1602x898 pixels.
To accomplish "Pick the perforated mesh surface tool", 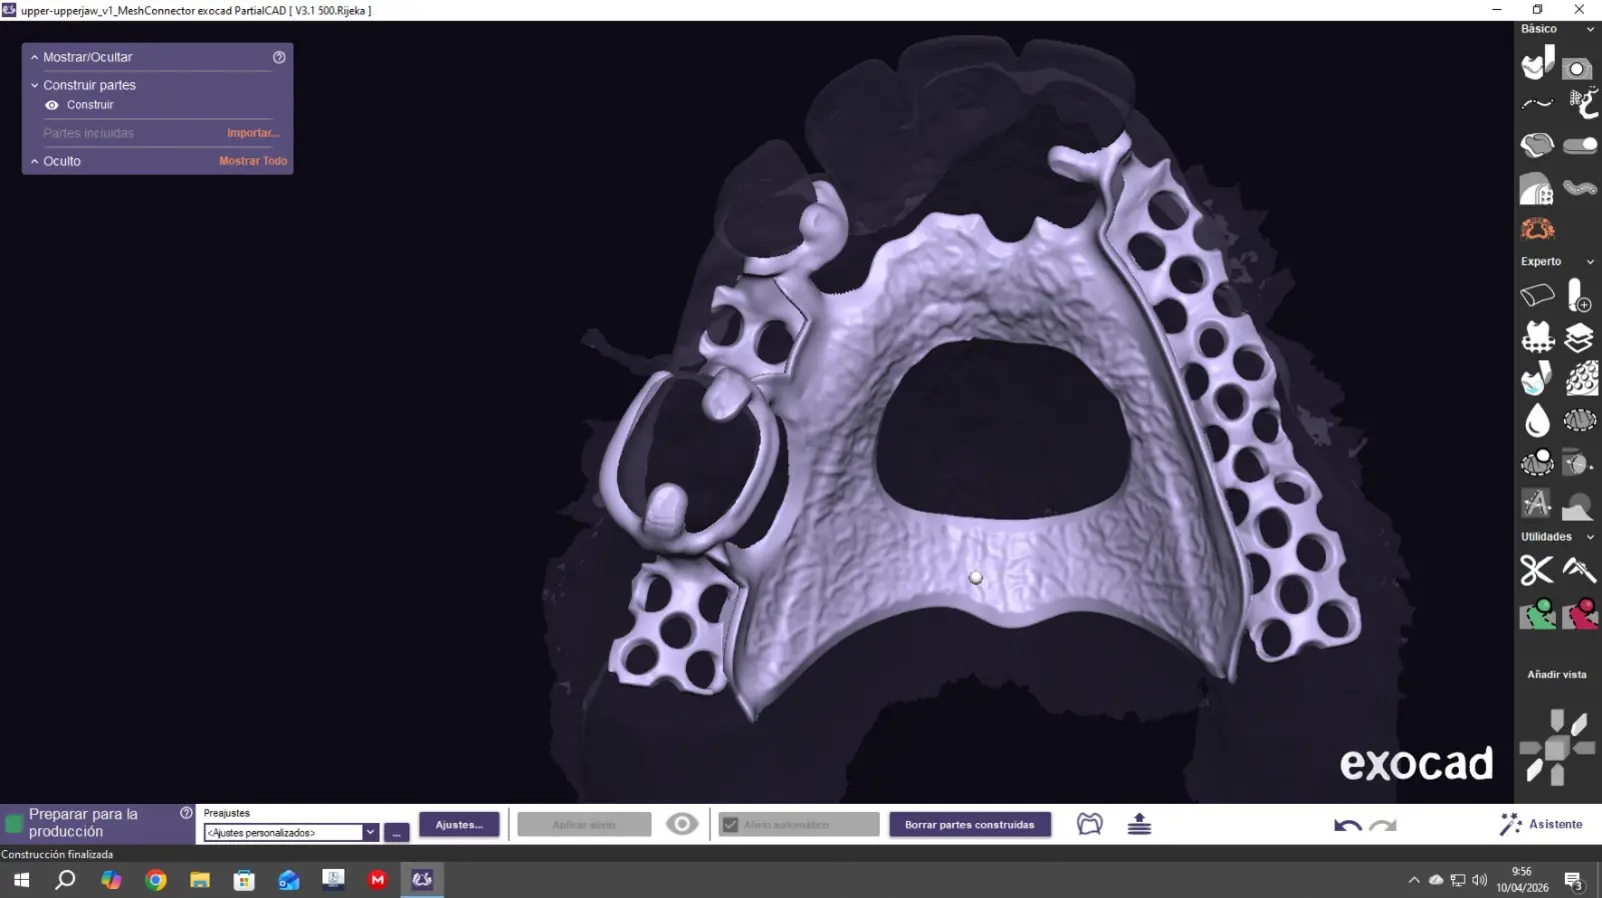I will click(1581, 379).
